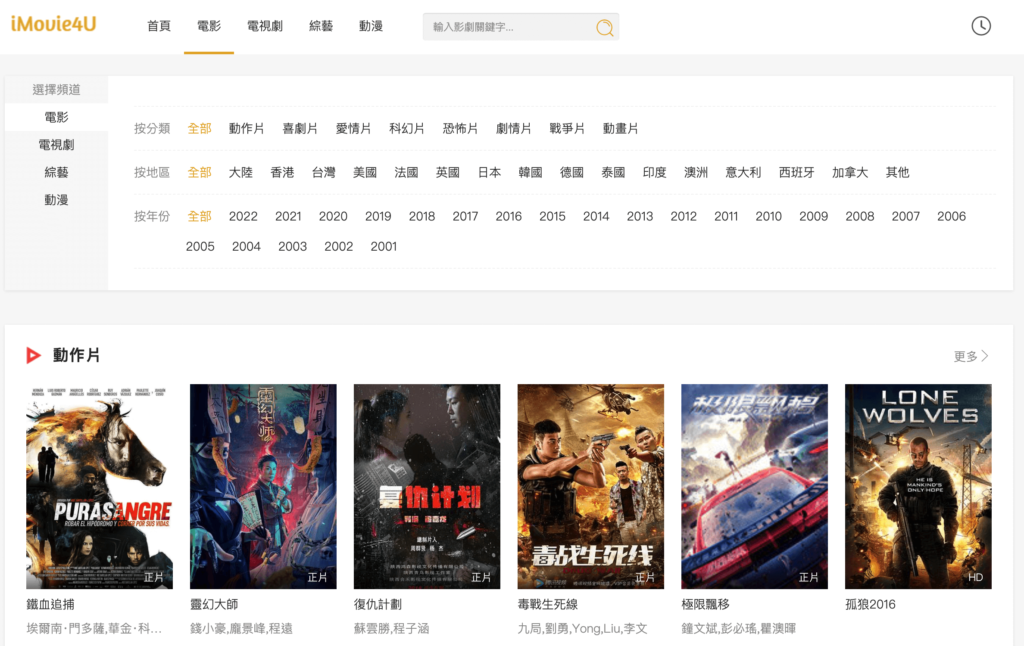
Task: Switch to the 動漫 nav tab
Action: (371, 26)
